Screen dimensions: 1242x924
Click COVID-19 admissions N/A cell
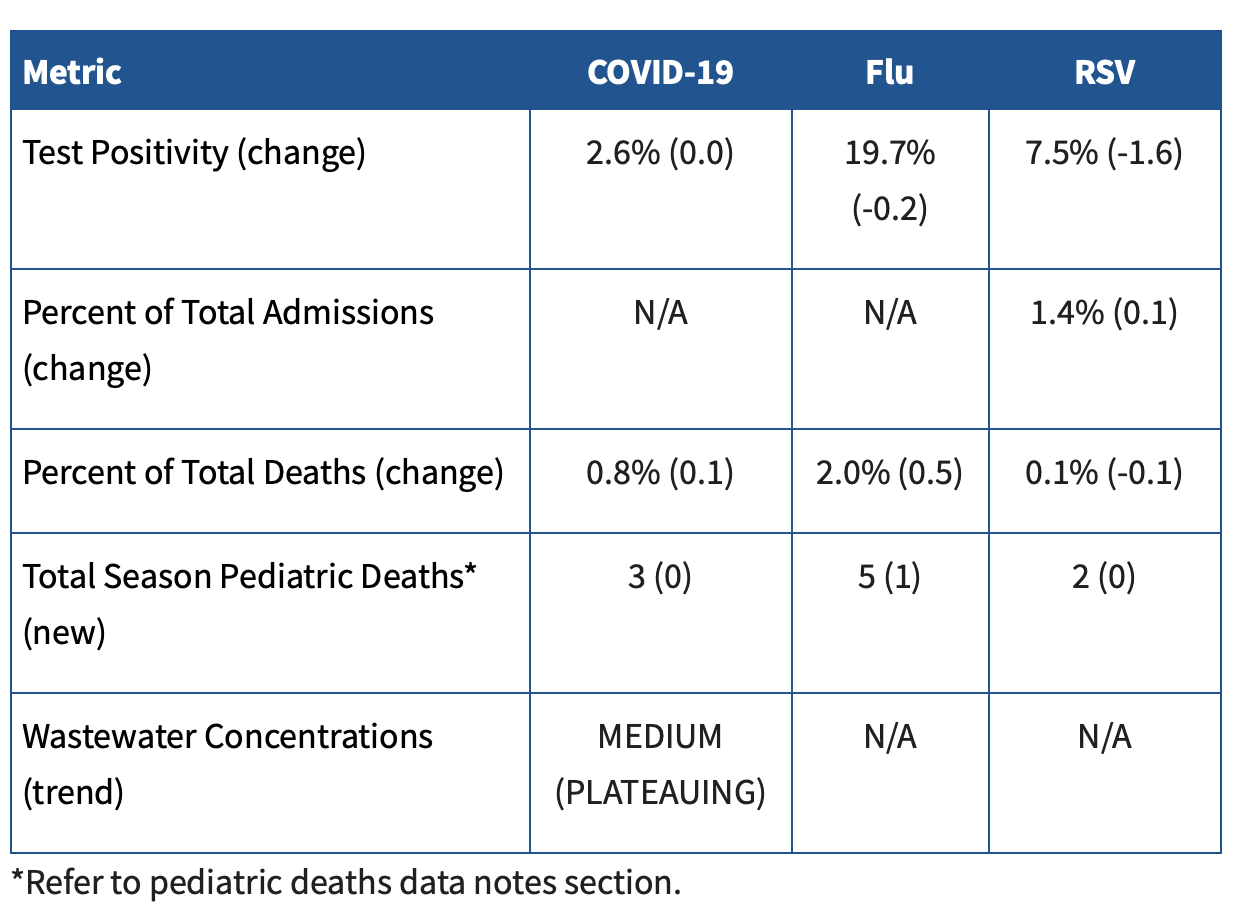(x=660, y=313)
